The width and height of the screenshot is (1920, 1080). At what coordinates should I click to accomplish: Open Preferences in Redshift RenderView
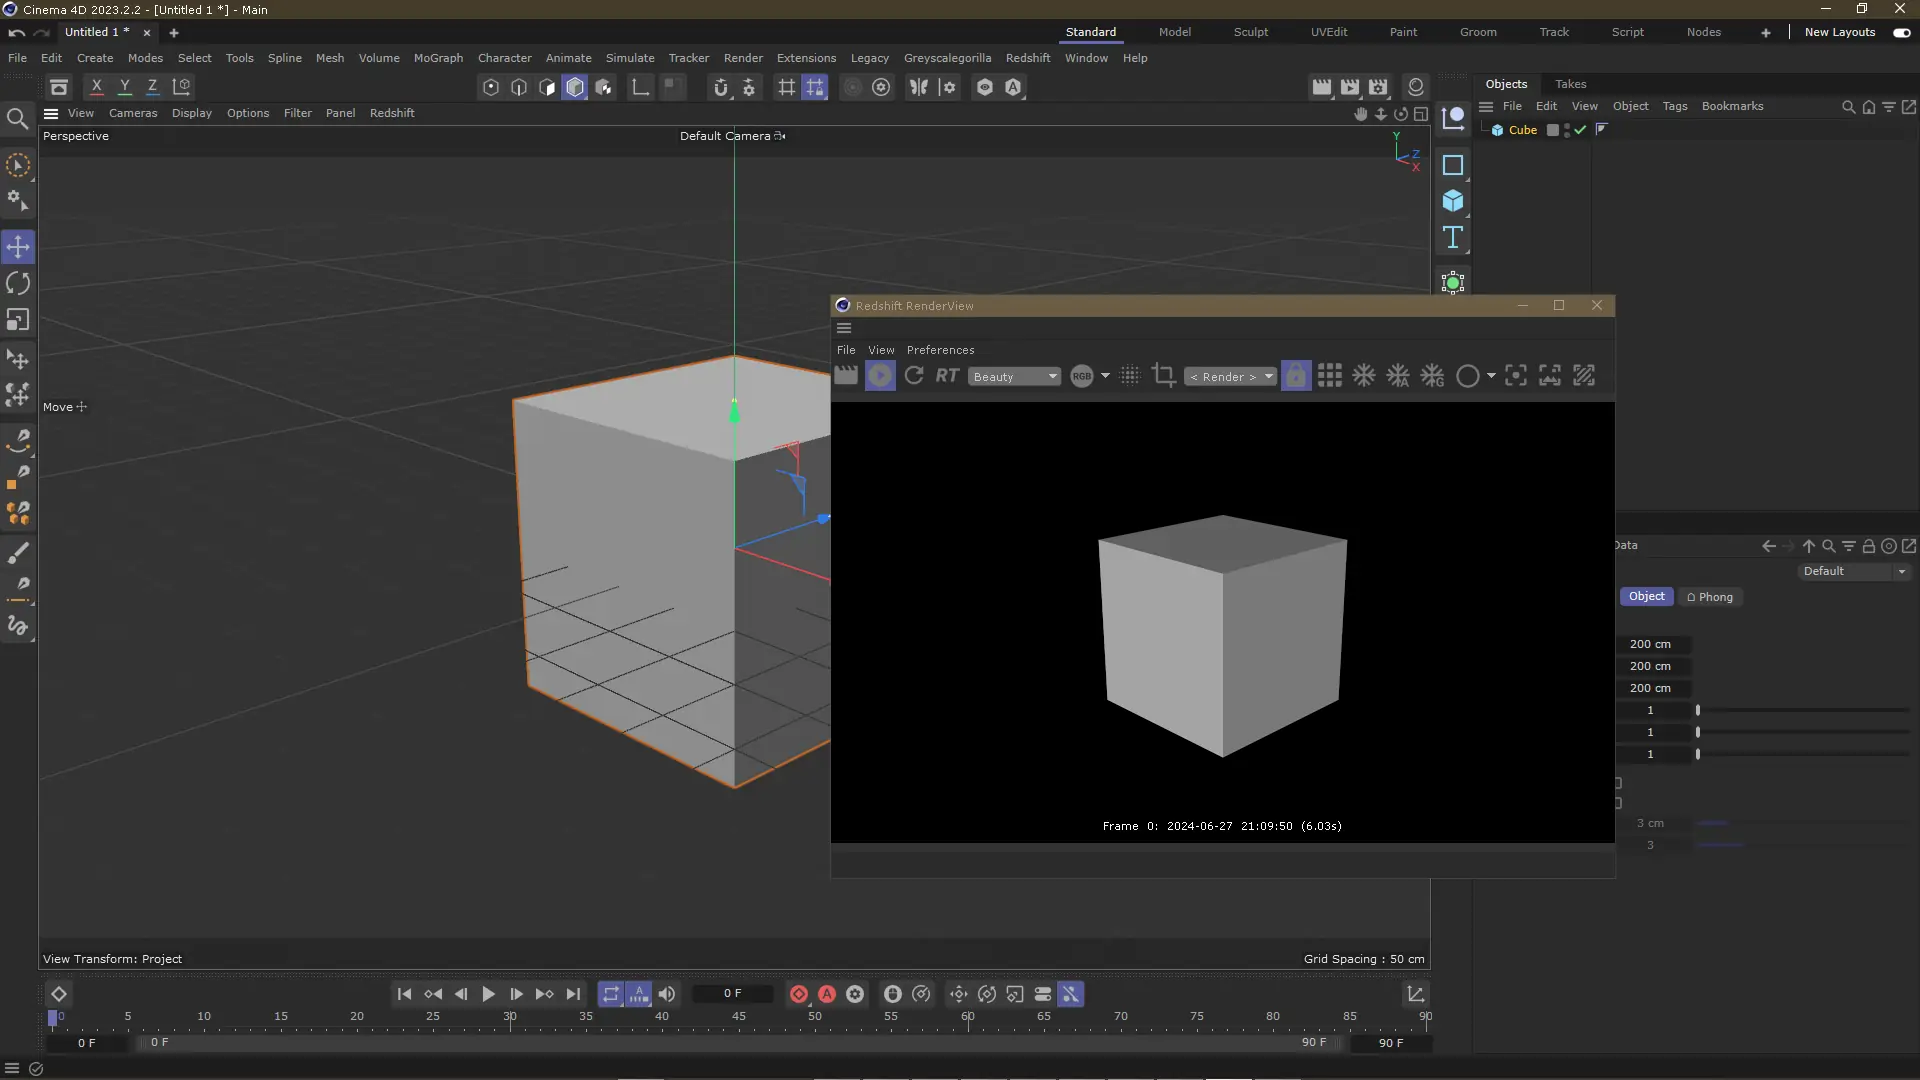tap(940, 350)
